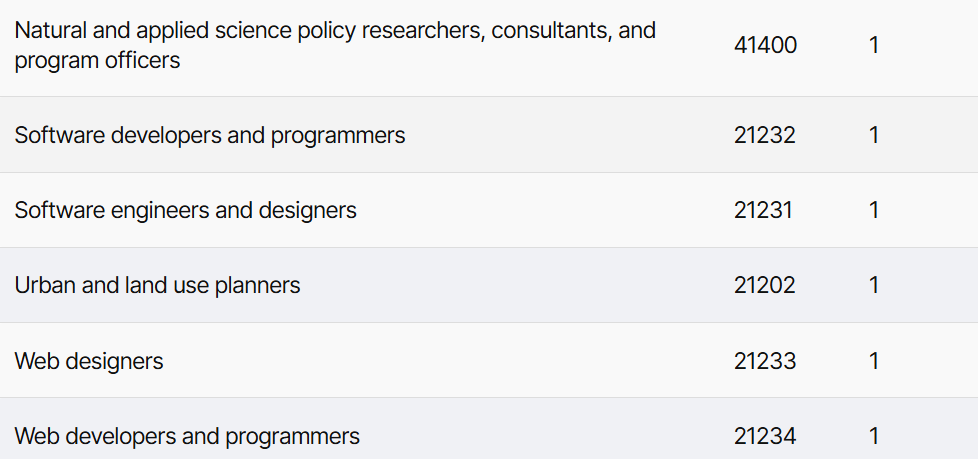This screenshot has width=978, height=459.
Task: Click the count 1 beside code 21233
Action: pyautogui.click(x=874, y=361)
